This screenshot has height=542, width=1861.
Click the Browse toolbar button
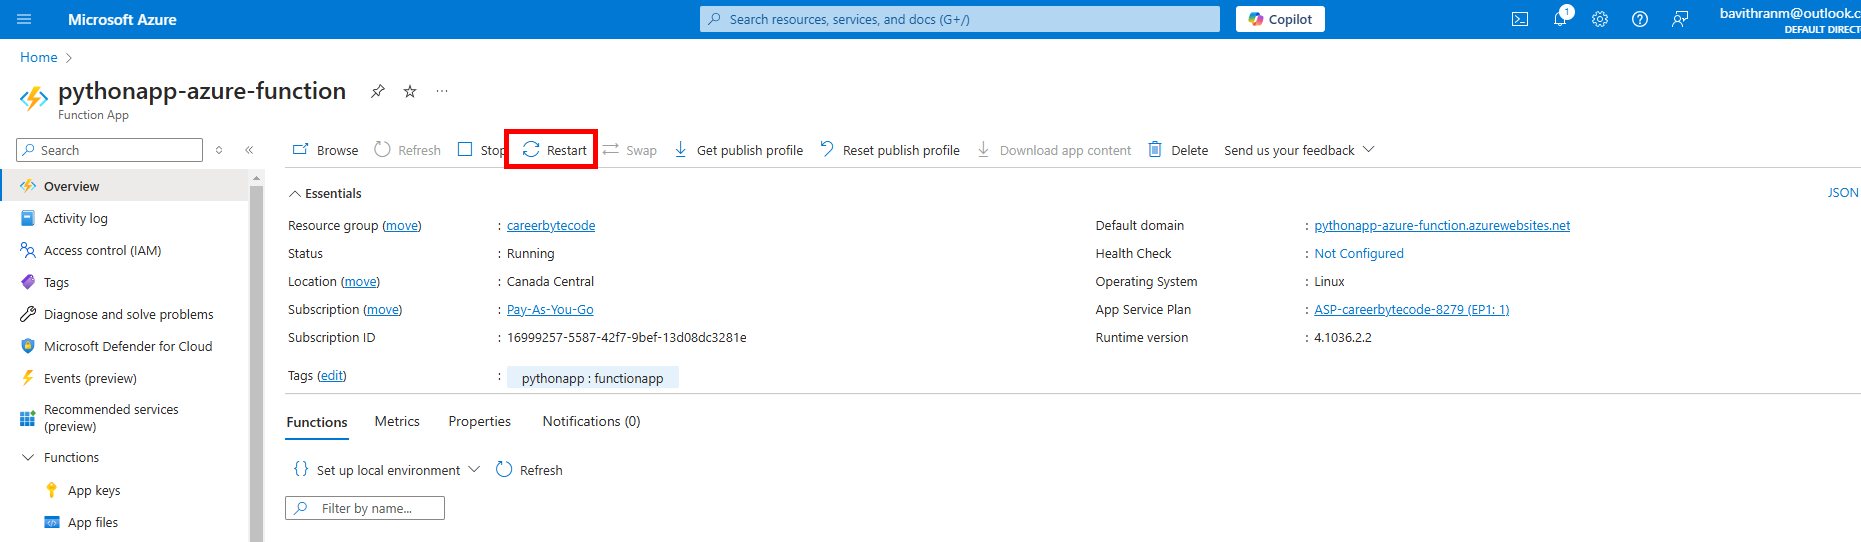[325, 150]
